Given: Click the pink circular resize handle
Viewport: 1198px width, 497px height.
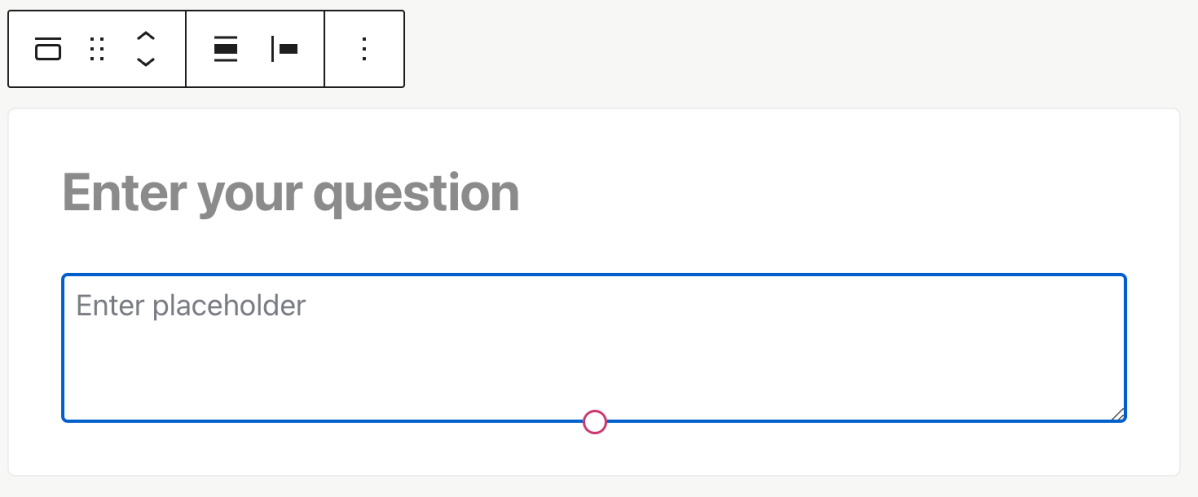Looking at the screenshot, I should point(595,422).
